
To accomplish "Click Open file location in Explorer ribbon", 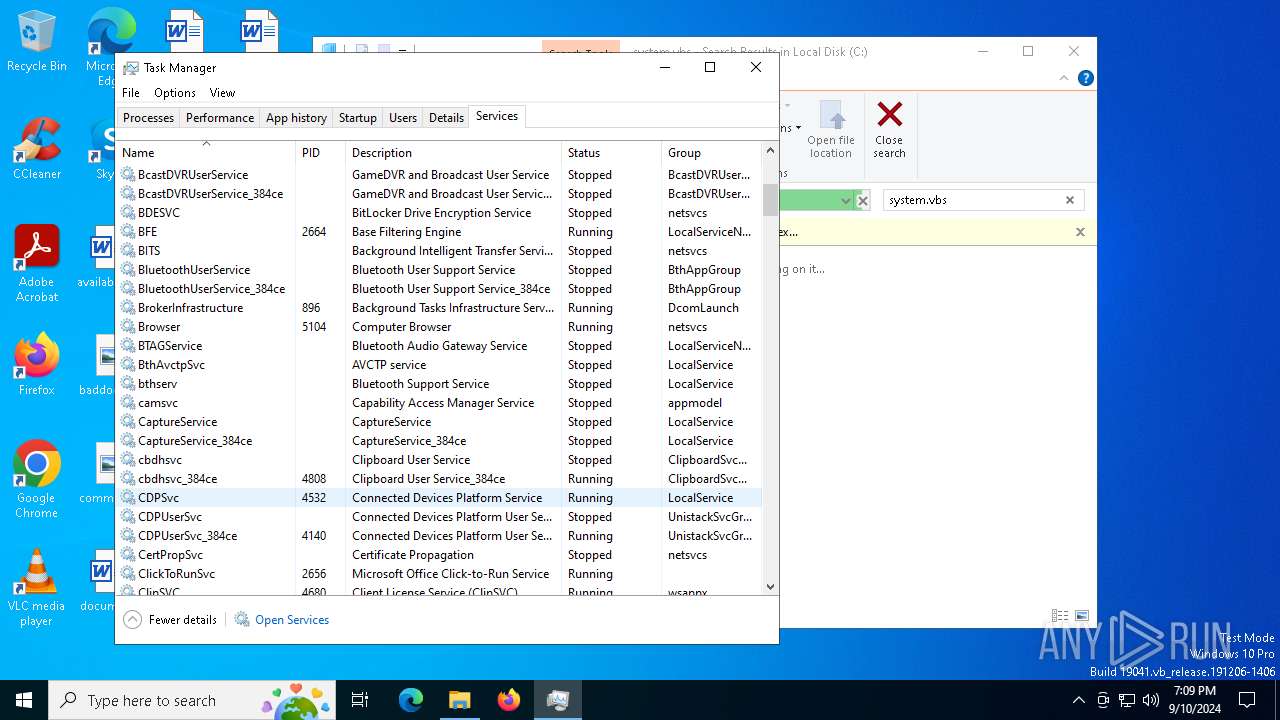I will pyautogui.click(x=831, y=128).
